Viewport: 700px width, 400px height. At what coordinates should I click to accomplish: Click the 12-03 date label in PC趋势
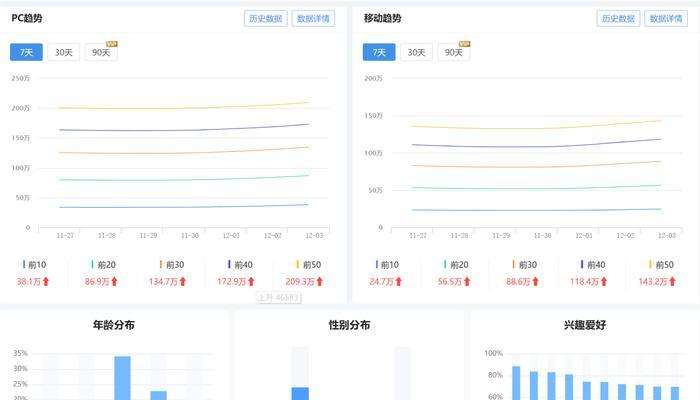pyautogui.click(x=314, y=235)
